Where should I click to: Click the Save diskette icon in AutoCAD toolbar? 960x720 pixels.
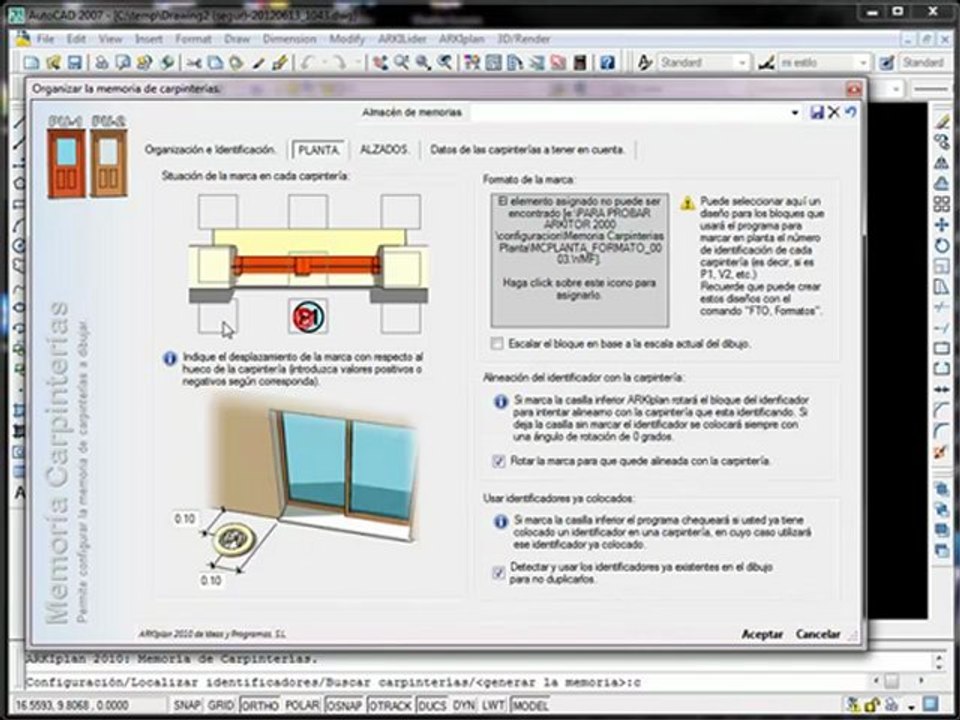tap(75, 62)
